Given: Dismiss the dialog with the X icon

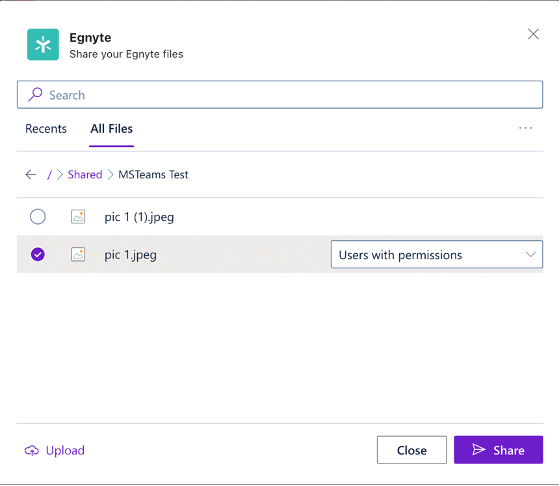Looking at the screenshot, I should 533,34.
